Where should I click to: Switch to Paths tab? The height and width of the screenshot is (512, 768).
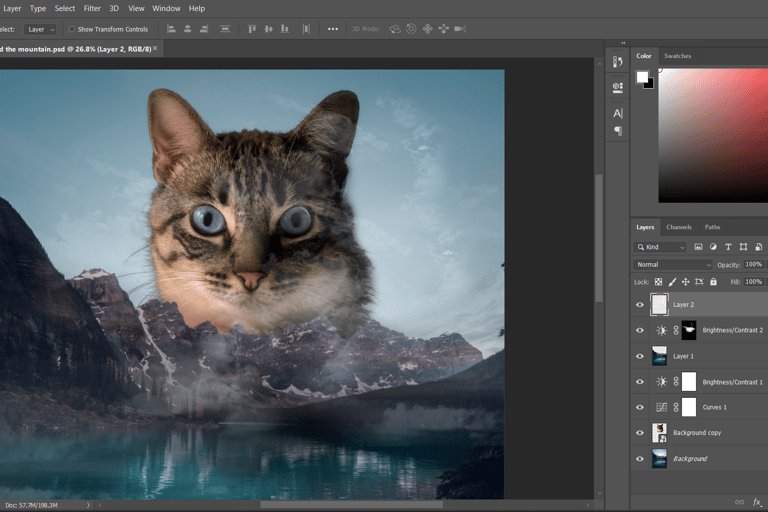click(x=712, y=227)
